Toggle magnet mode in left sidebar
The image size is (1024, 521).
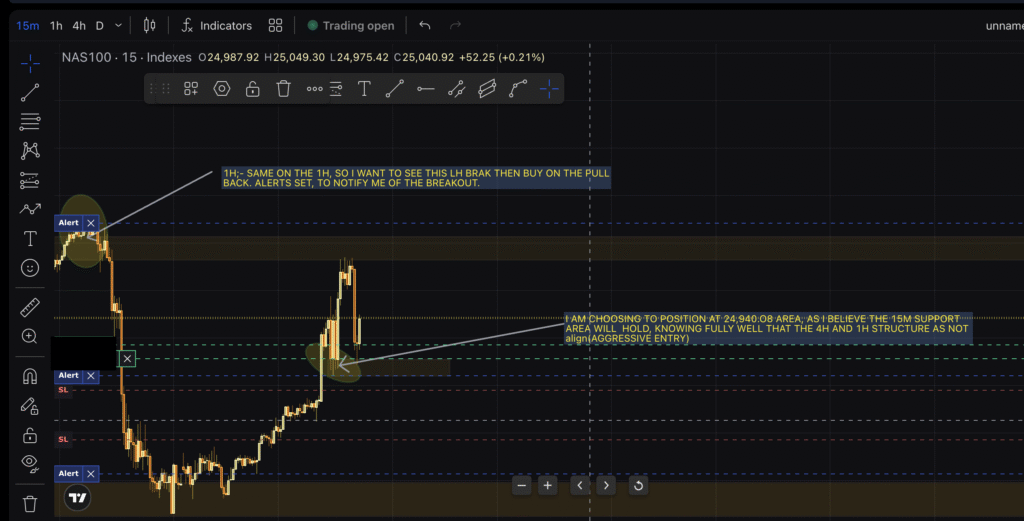pyautogui.click(x=30, y=377)
